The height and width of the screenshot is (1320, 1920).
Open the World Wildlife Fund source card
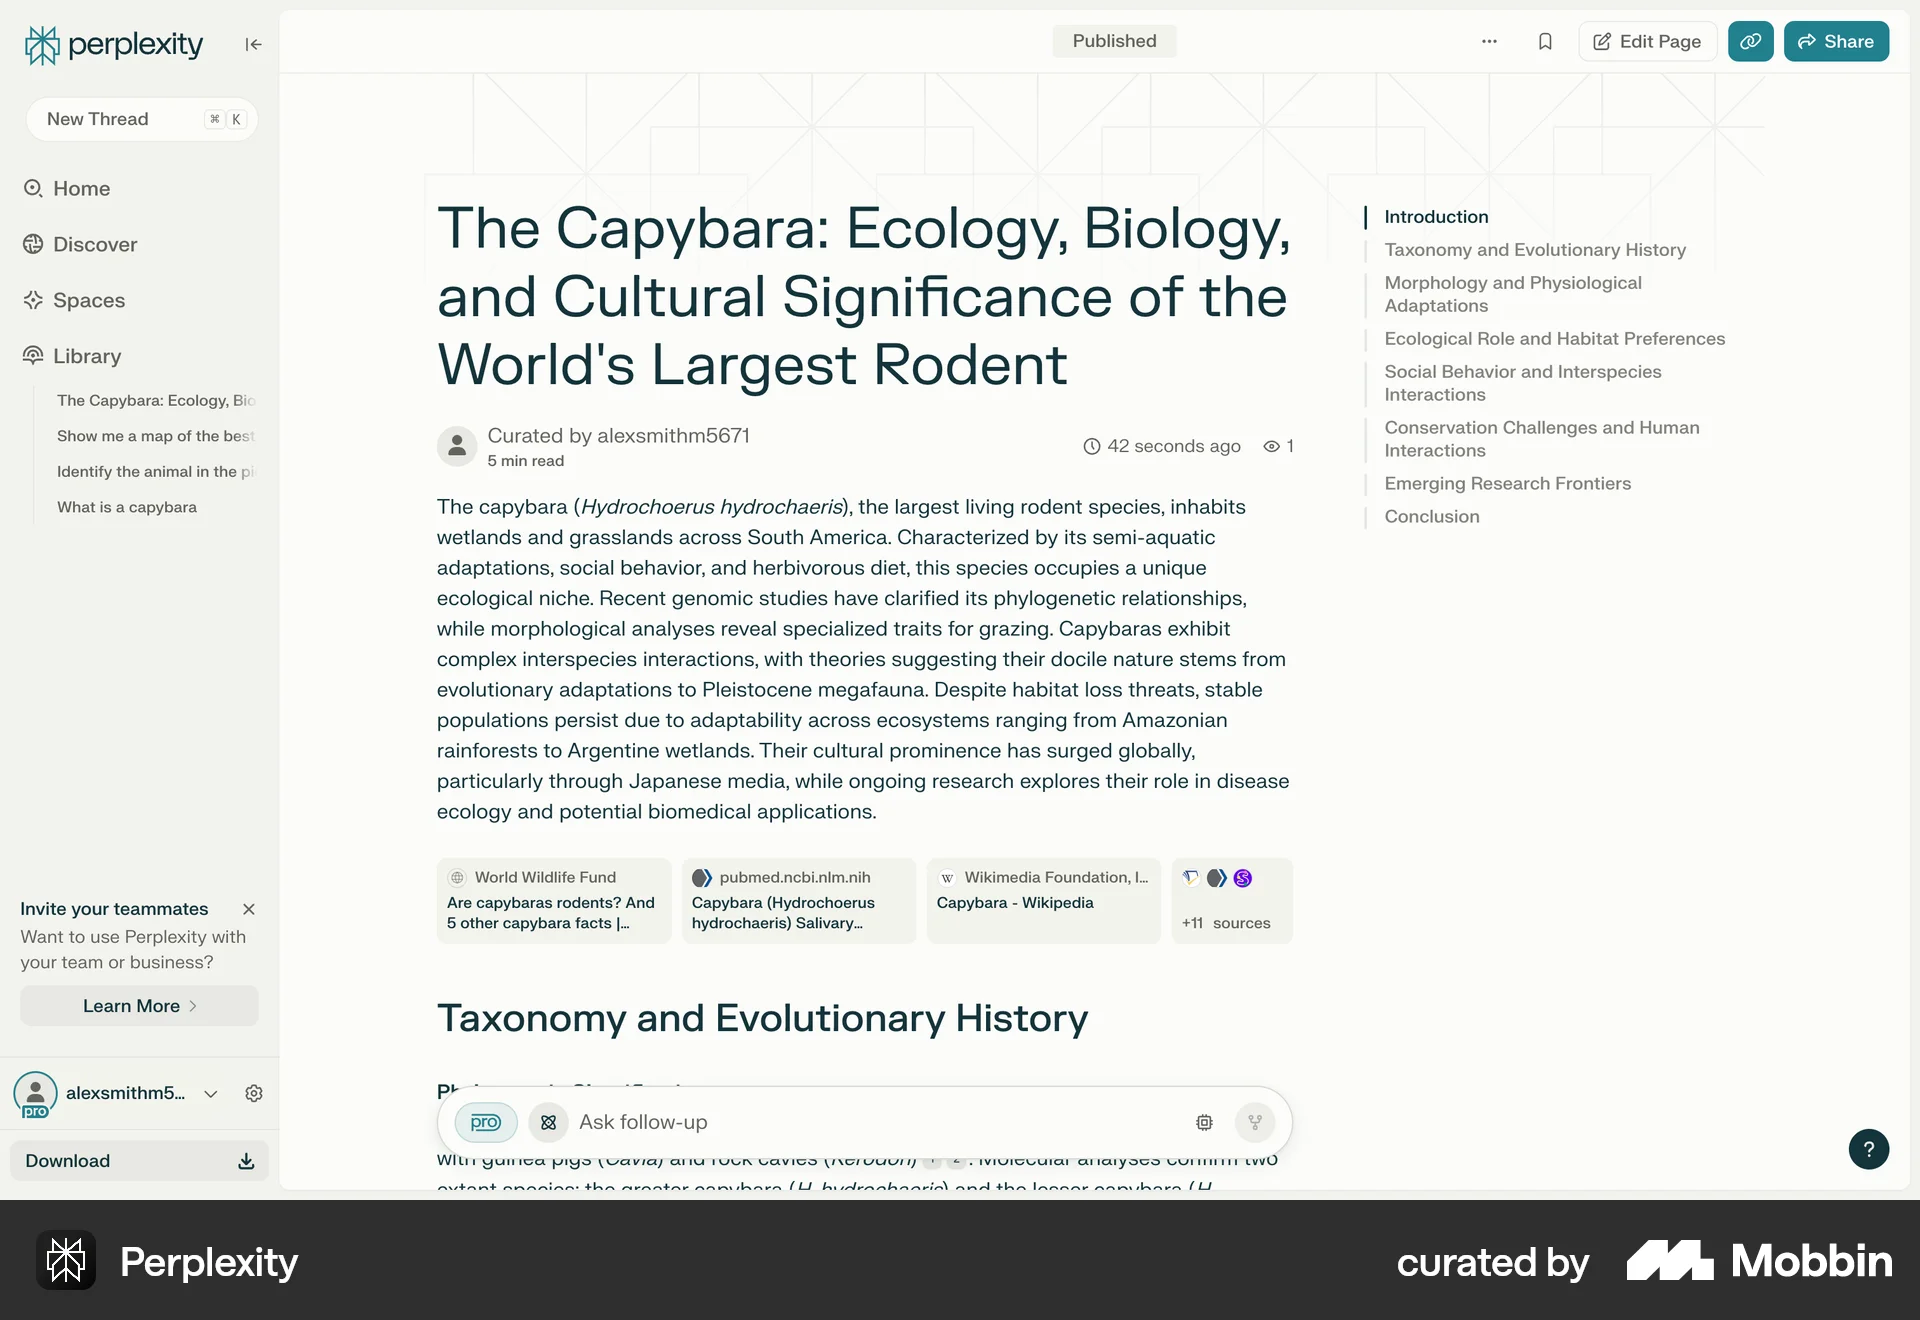pyautogui.click(x=553, y=900)
